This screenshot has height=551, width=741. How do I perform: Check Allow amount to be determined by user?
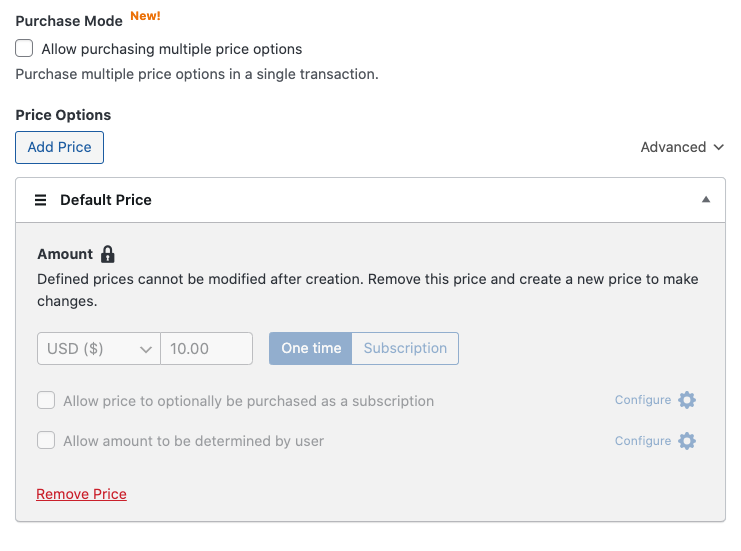(x=46, y=441)
